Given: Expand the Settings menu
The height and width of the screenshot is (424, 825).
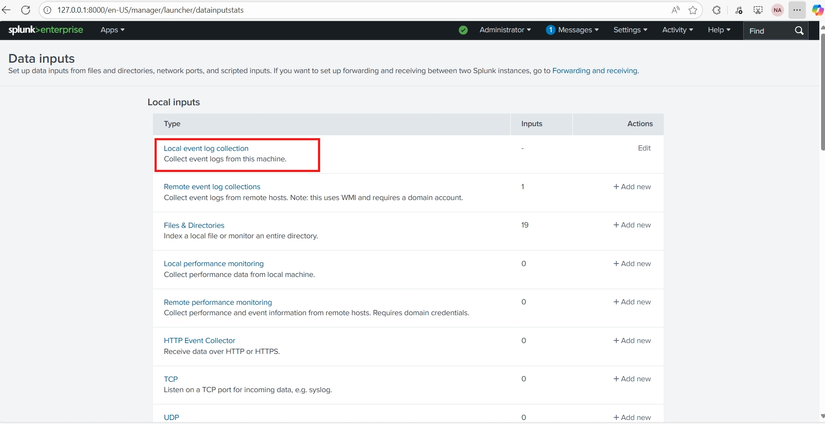Looking at the screenshot, I should (630, 30).
